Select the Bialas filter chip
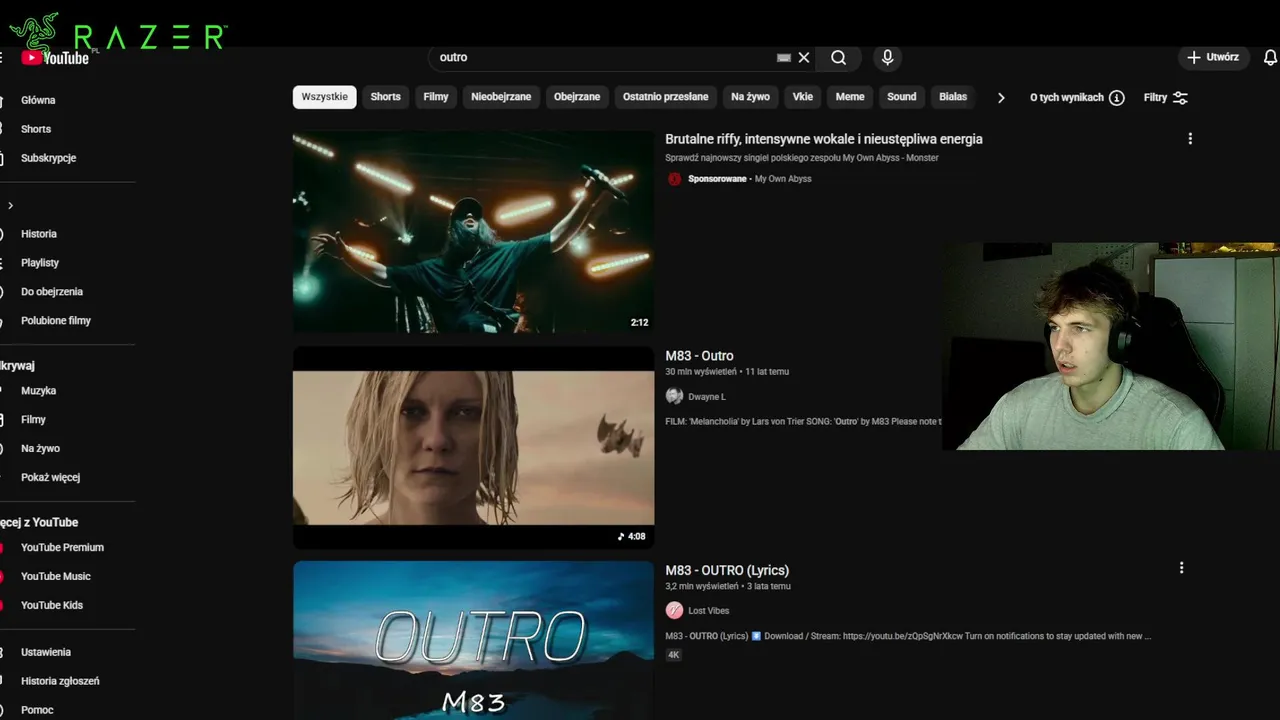 pyautogui.click(x=953, y=97)
